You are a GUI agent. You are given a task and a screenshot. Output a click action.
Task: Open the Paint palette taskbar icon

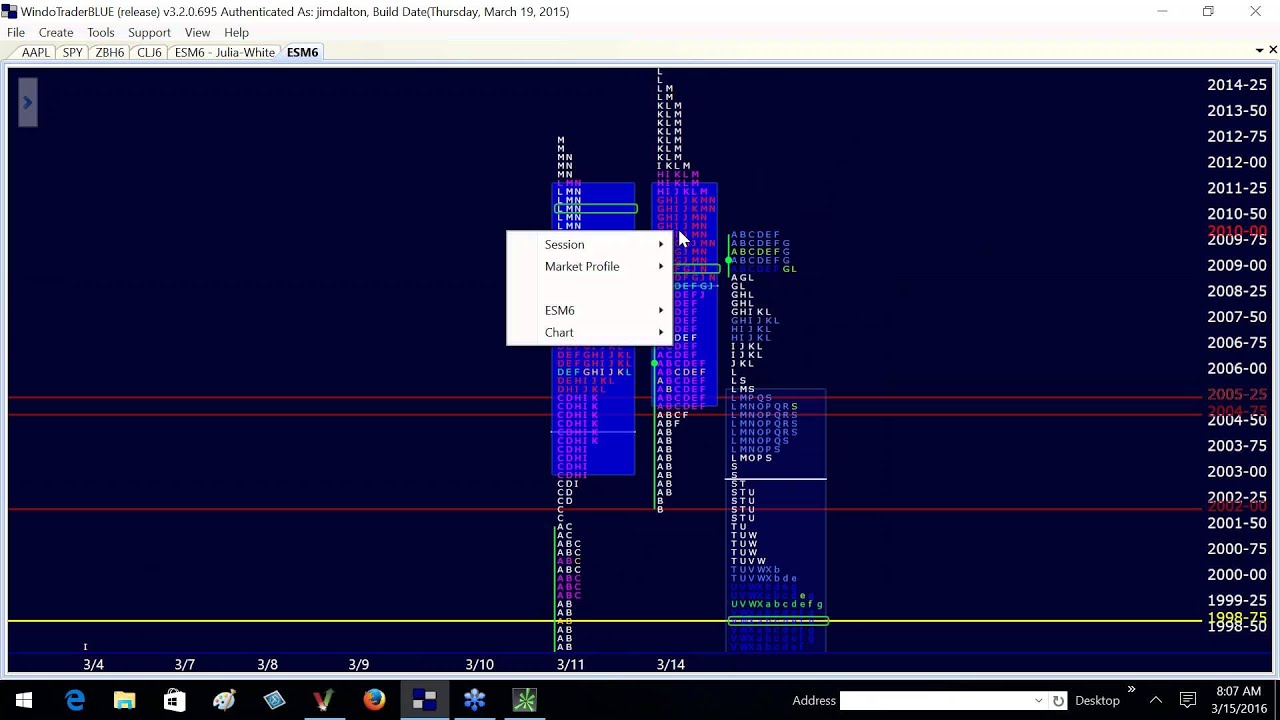pos(224,700)
